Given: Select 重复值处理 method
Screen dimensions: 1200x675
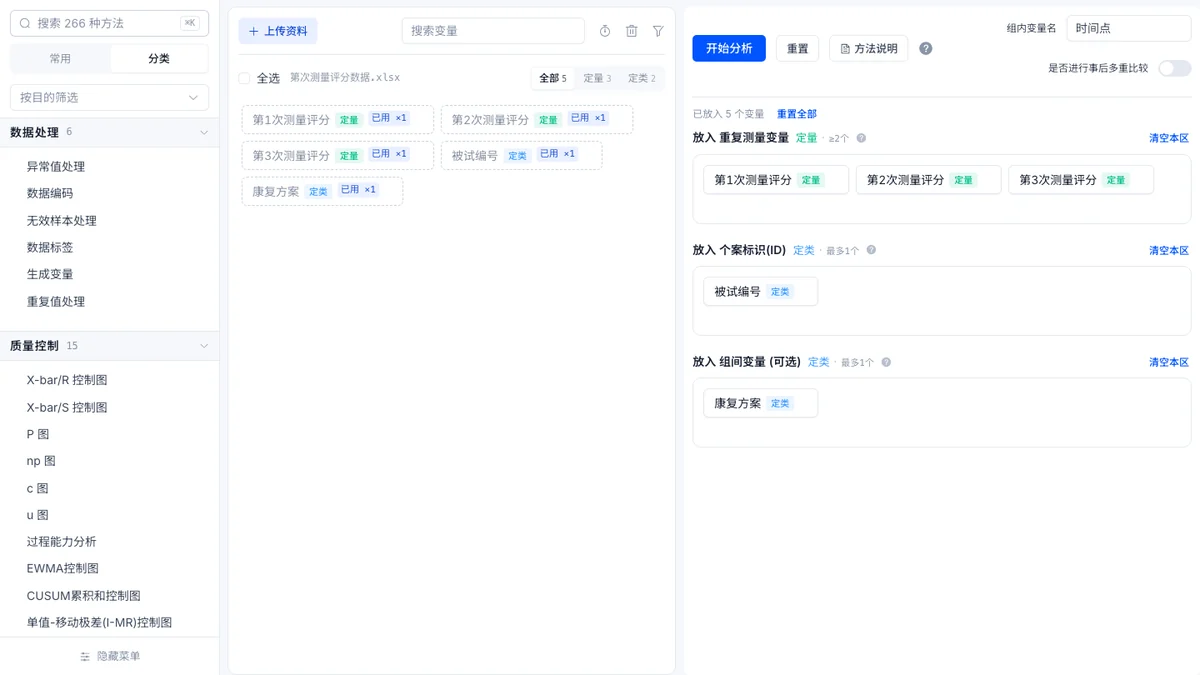Looking at the screenshot, I should (x=56, y=302).
